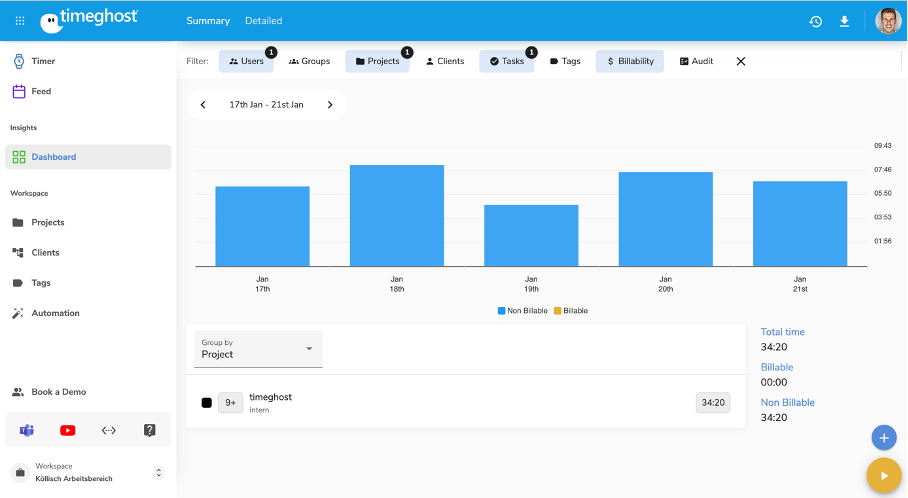Screen dimensions: 908x498
Task: Open the apps grid launcher icon
Action: click(20, 20)
